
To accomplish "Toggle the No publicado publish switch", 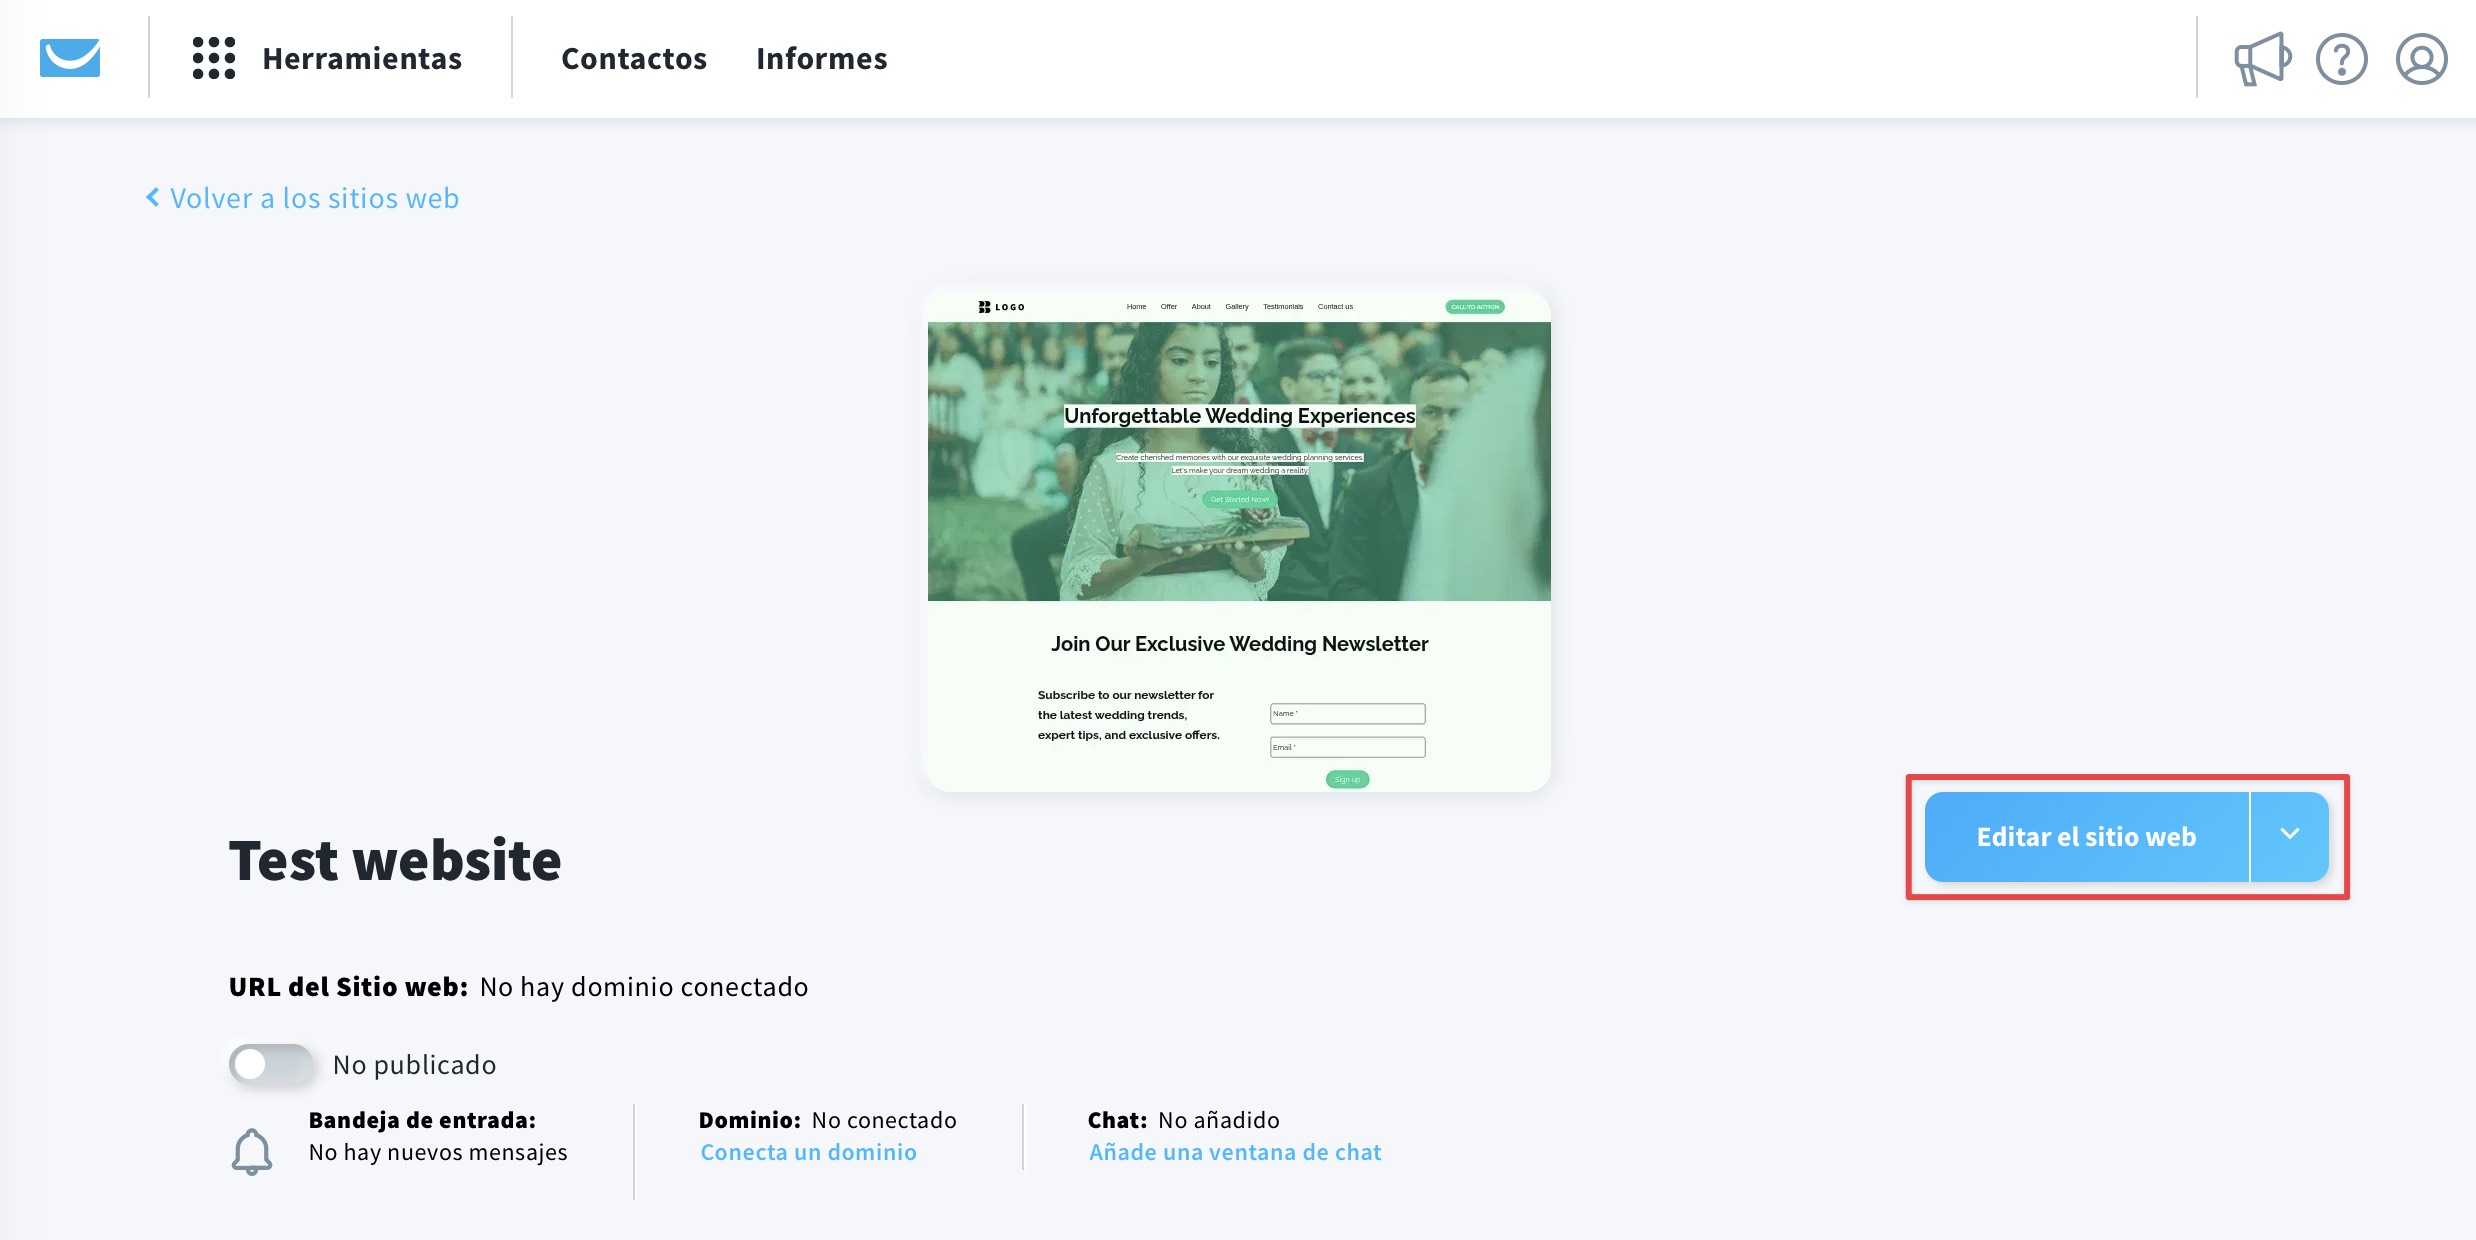I will (271, 1064).
